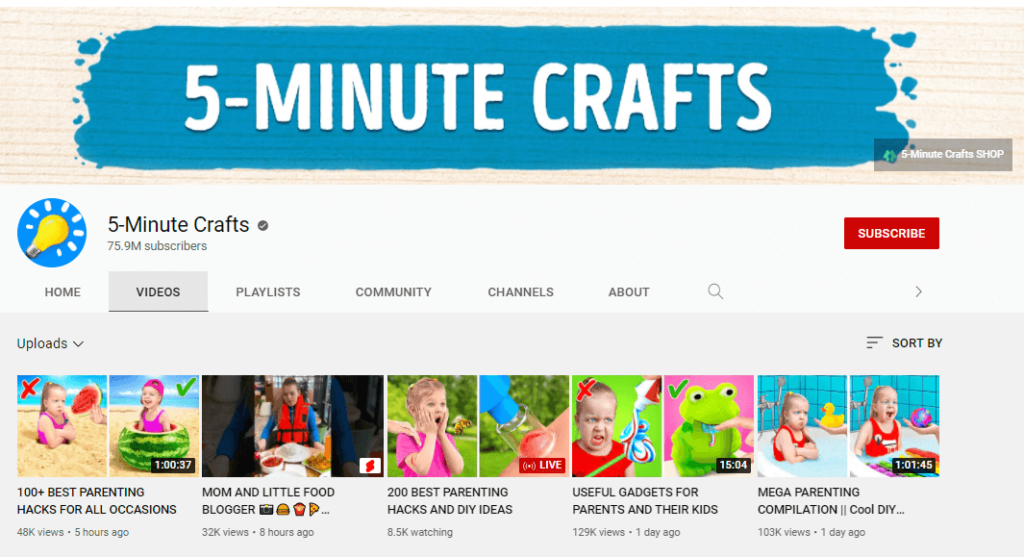1024x557 pixels.
Task: Open the Playlists tab
Action: point(268,292)
